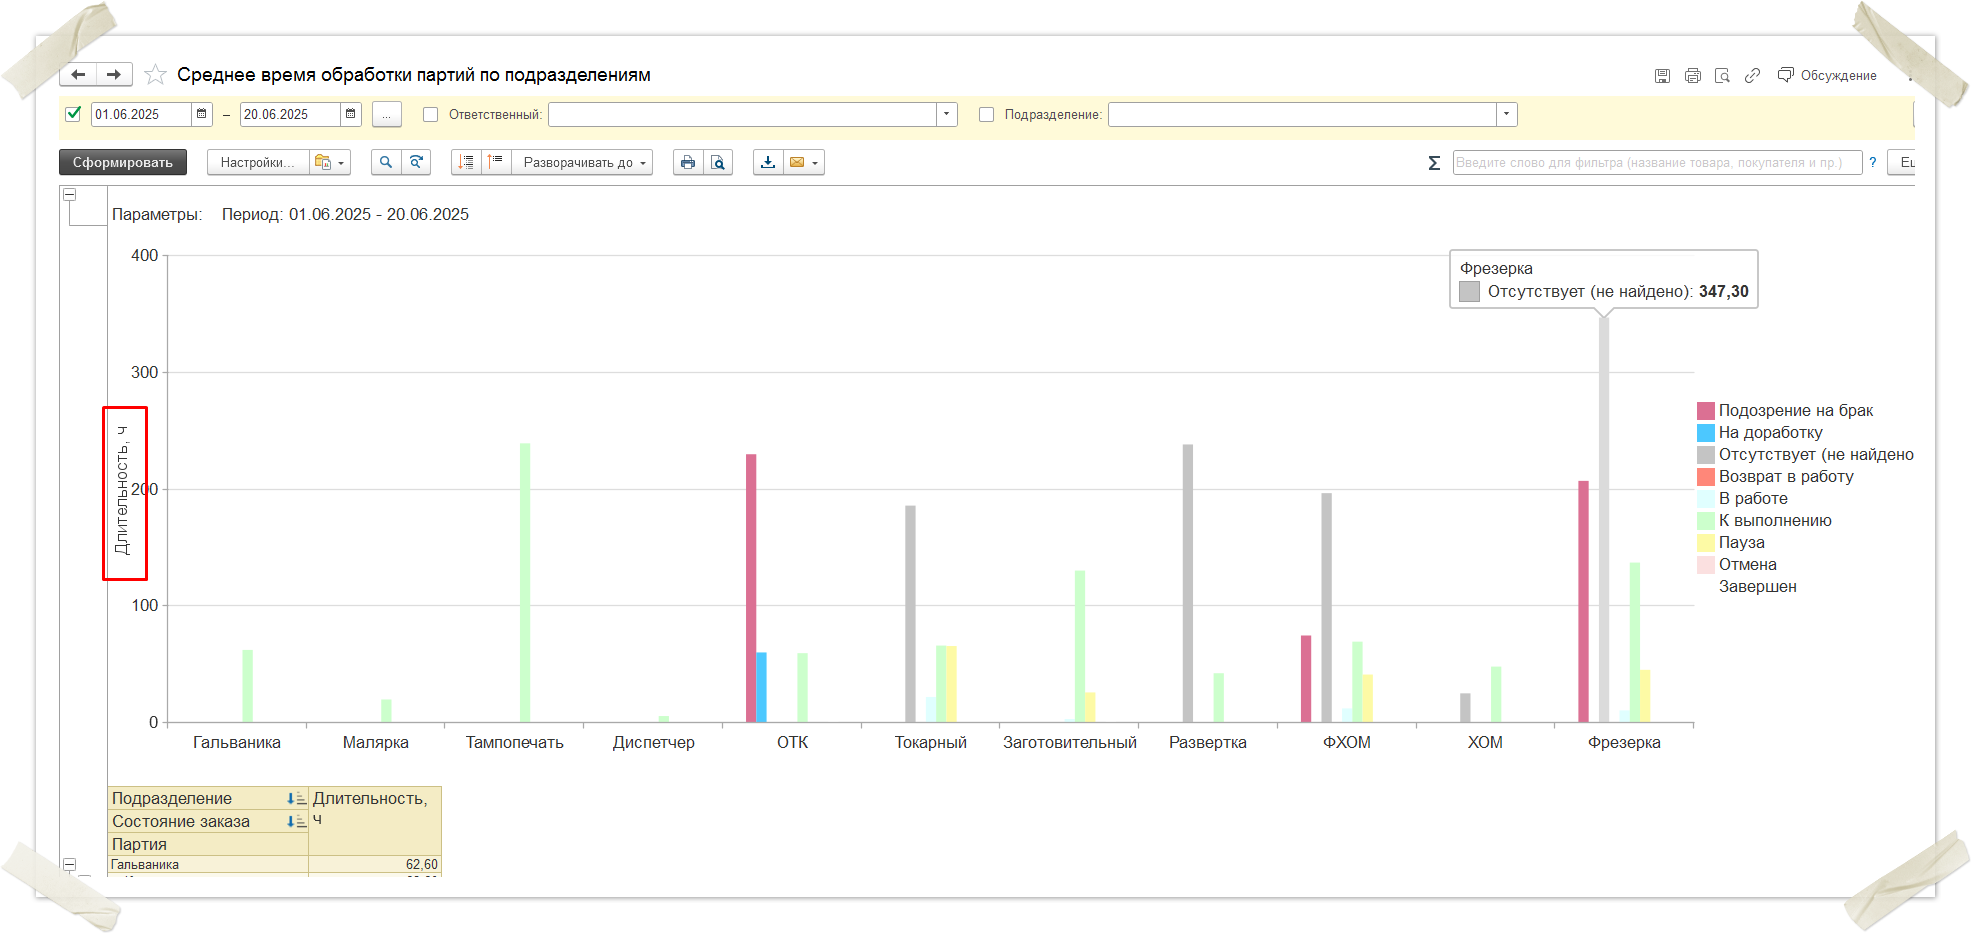The width and height of the screenshot is (1971, 933).
Task: Navigate back with left arrow button
Action: tap(78, 75)
